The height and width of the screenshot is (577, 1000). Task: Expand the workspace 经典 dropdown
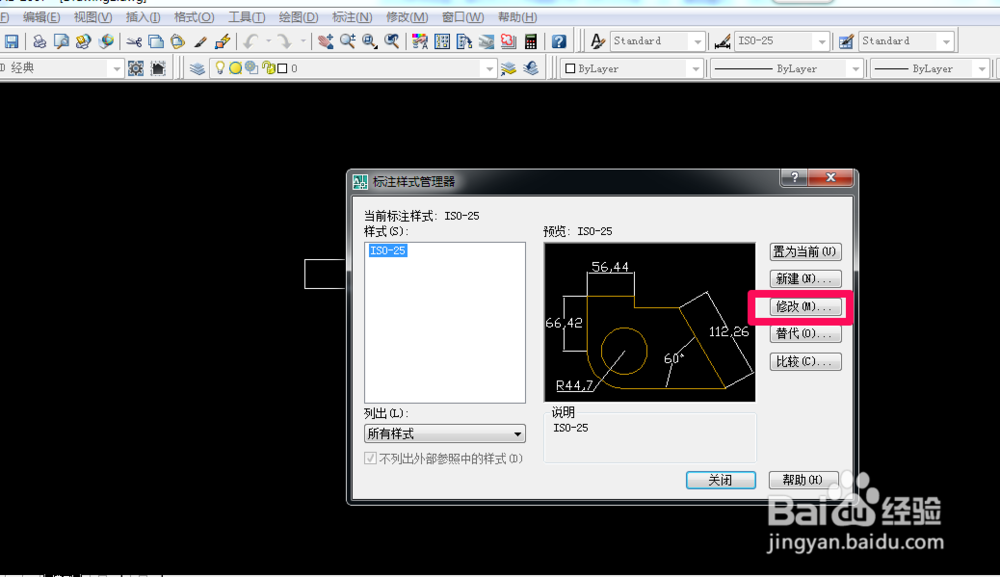point(115,68)
